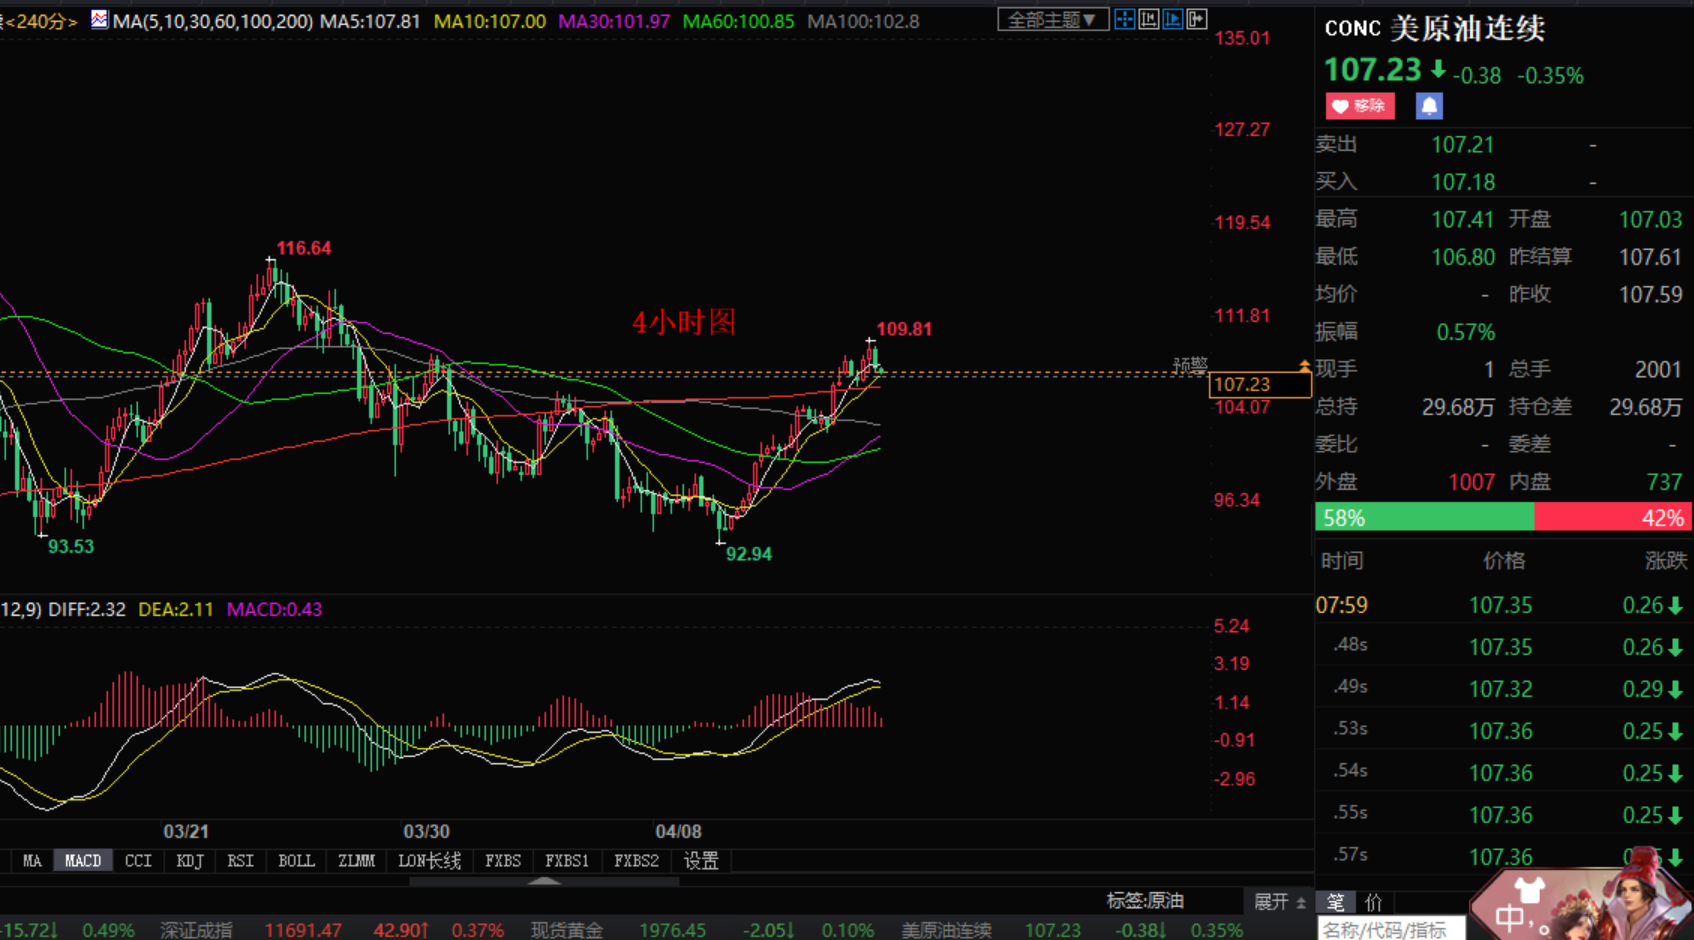The height and width of the screenshot is (940, 1694).
Task: Click the chart range measurement icon
Action: click(x=1149, y=19)
